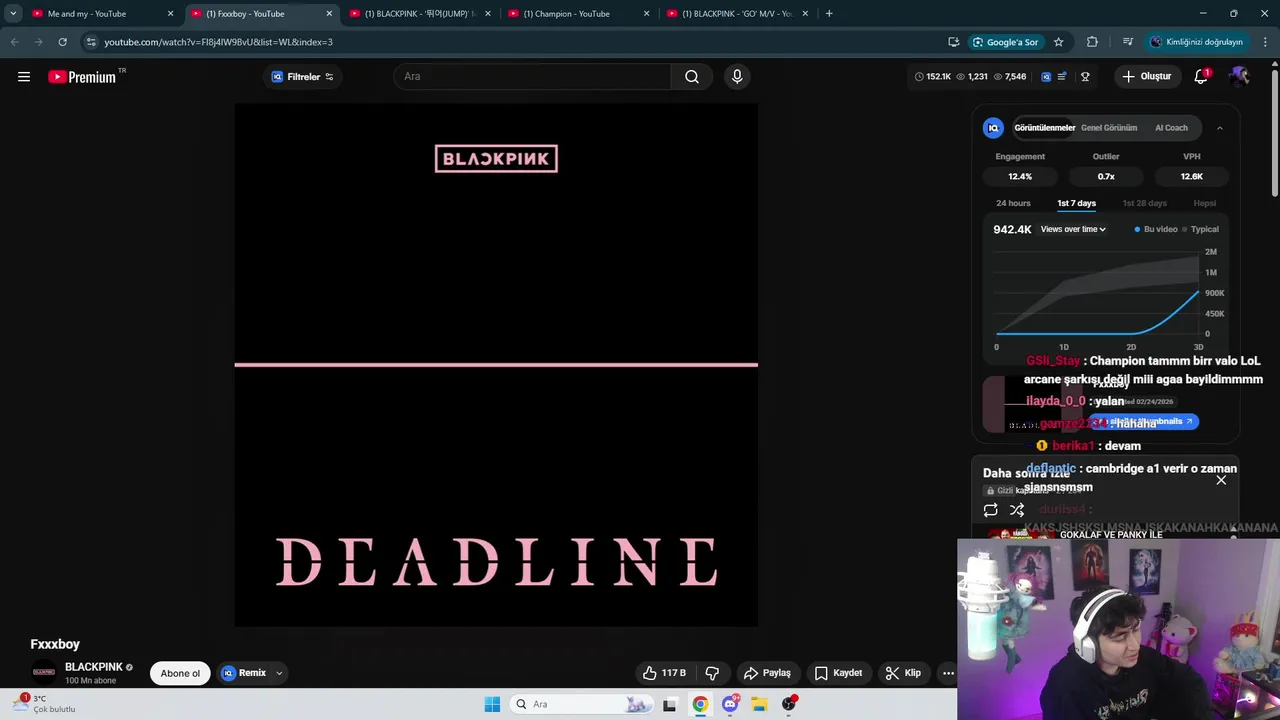Click the Klip button
The image size is (1280, 720).
click(903, 673)
